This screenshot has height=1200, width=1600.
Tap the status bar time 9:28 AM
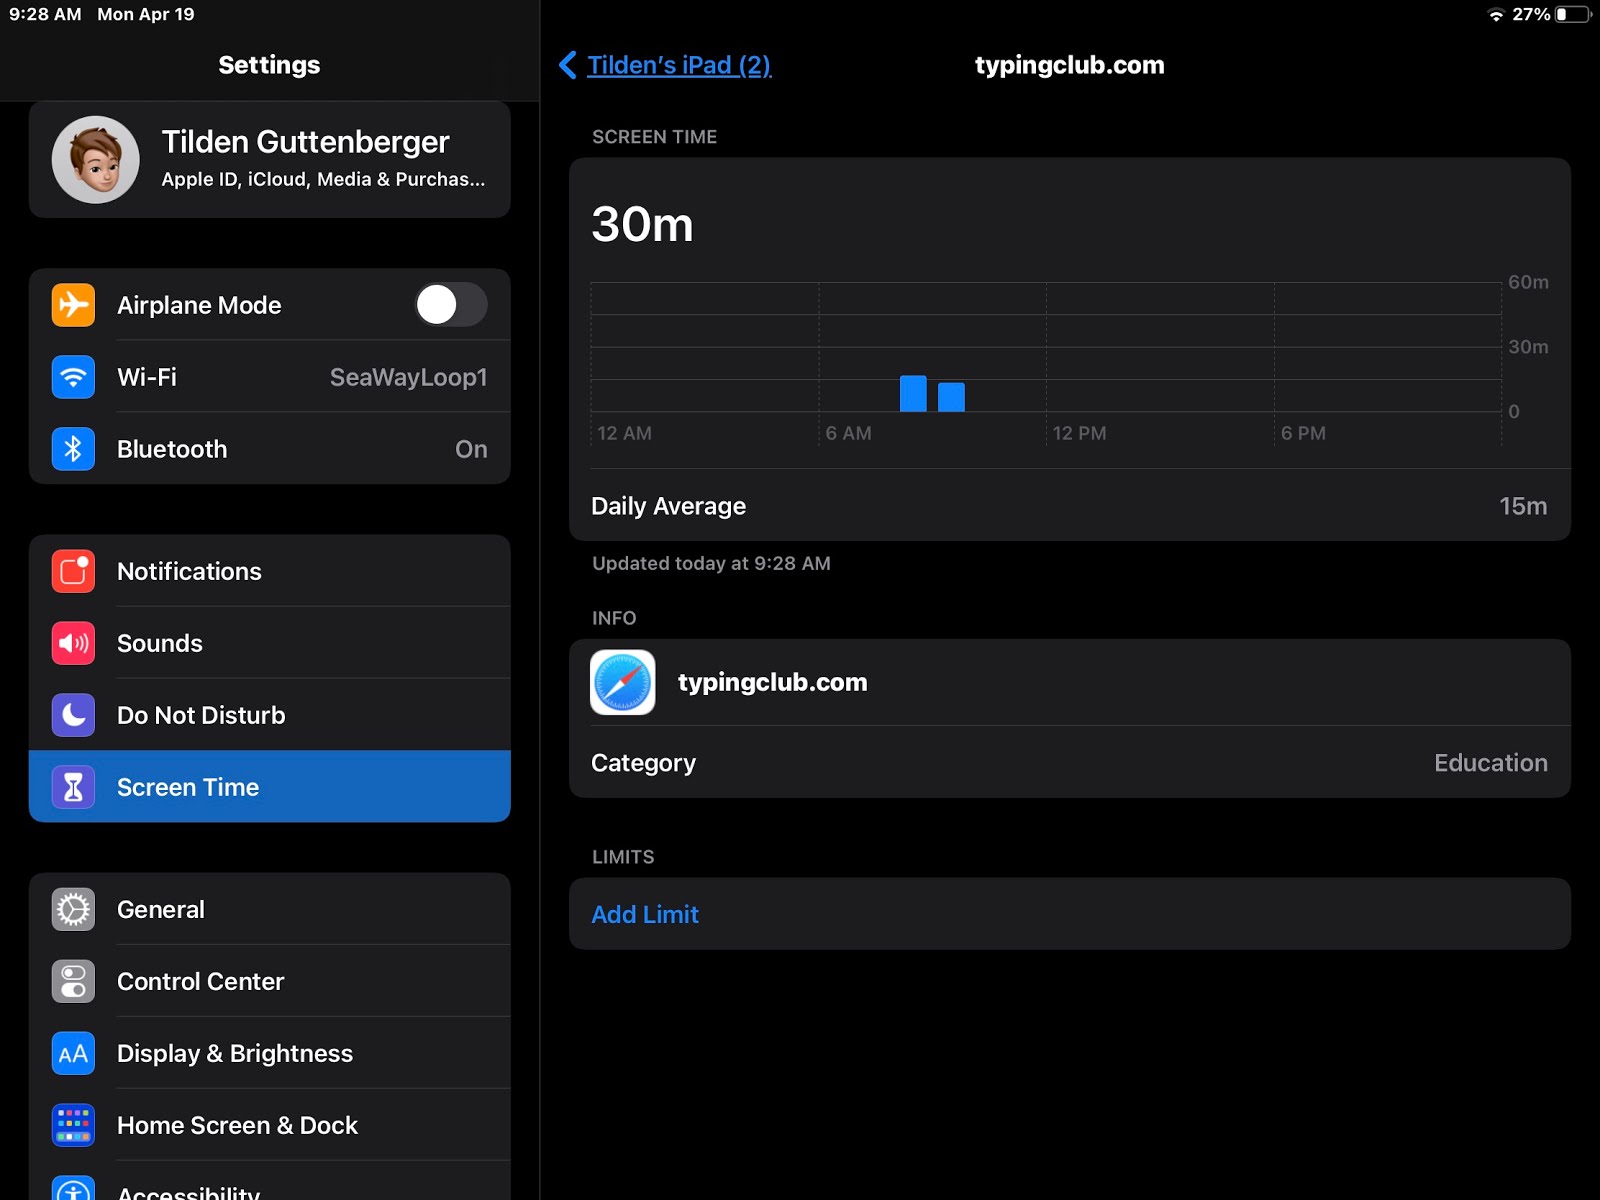(x=45, y=14)
